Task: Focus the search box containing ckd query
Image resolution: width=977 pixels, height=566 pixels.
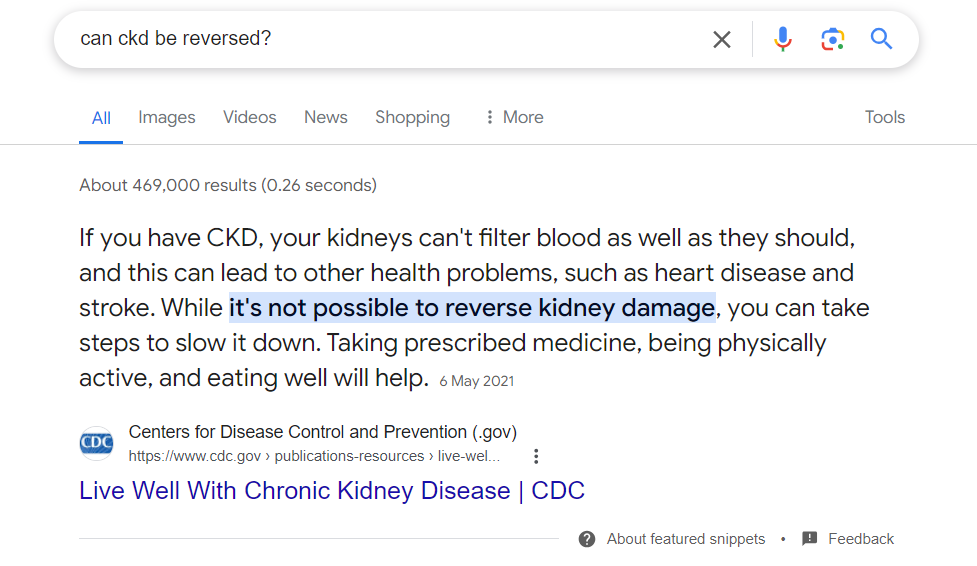Action: click(380, 40)
